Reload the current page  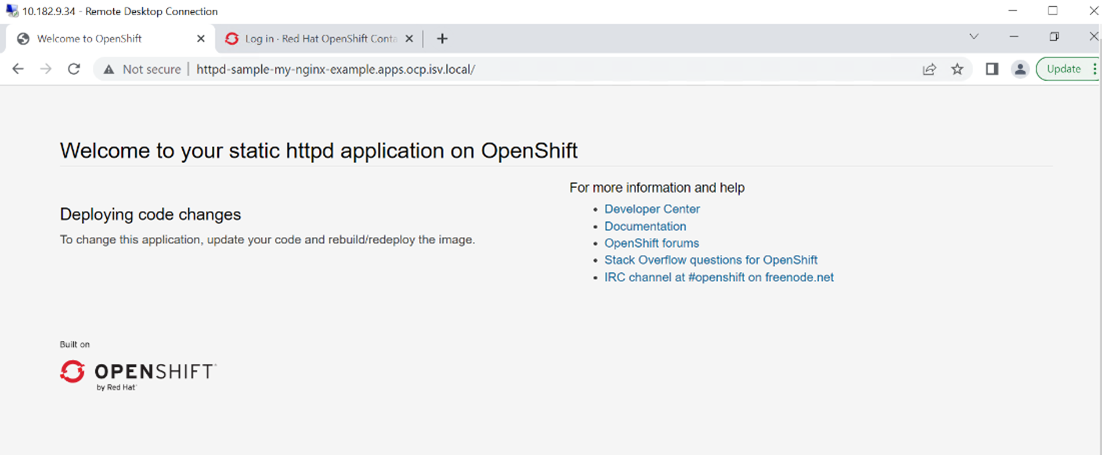(x=73, y=69)
